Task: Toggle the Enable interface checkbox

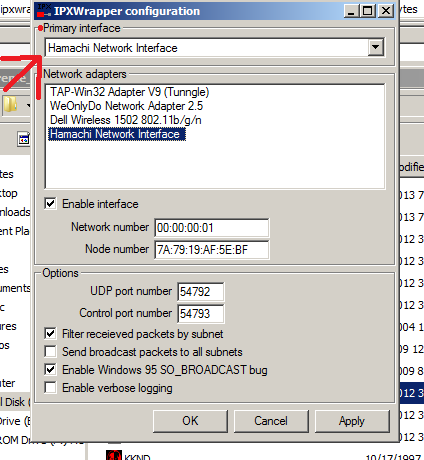Action: pos(50,204)
